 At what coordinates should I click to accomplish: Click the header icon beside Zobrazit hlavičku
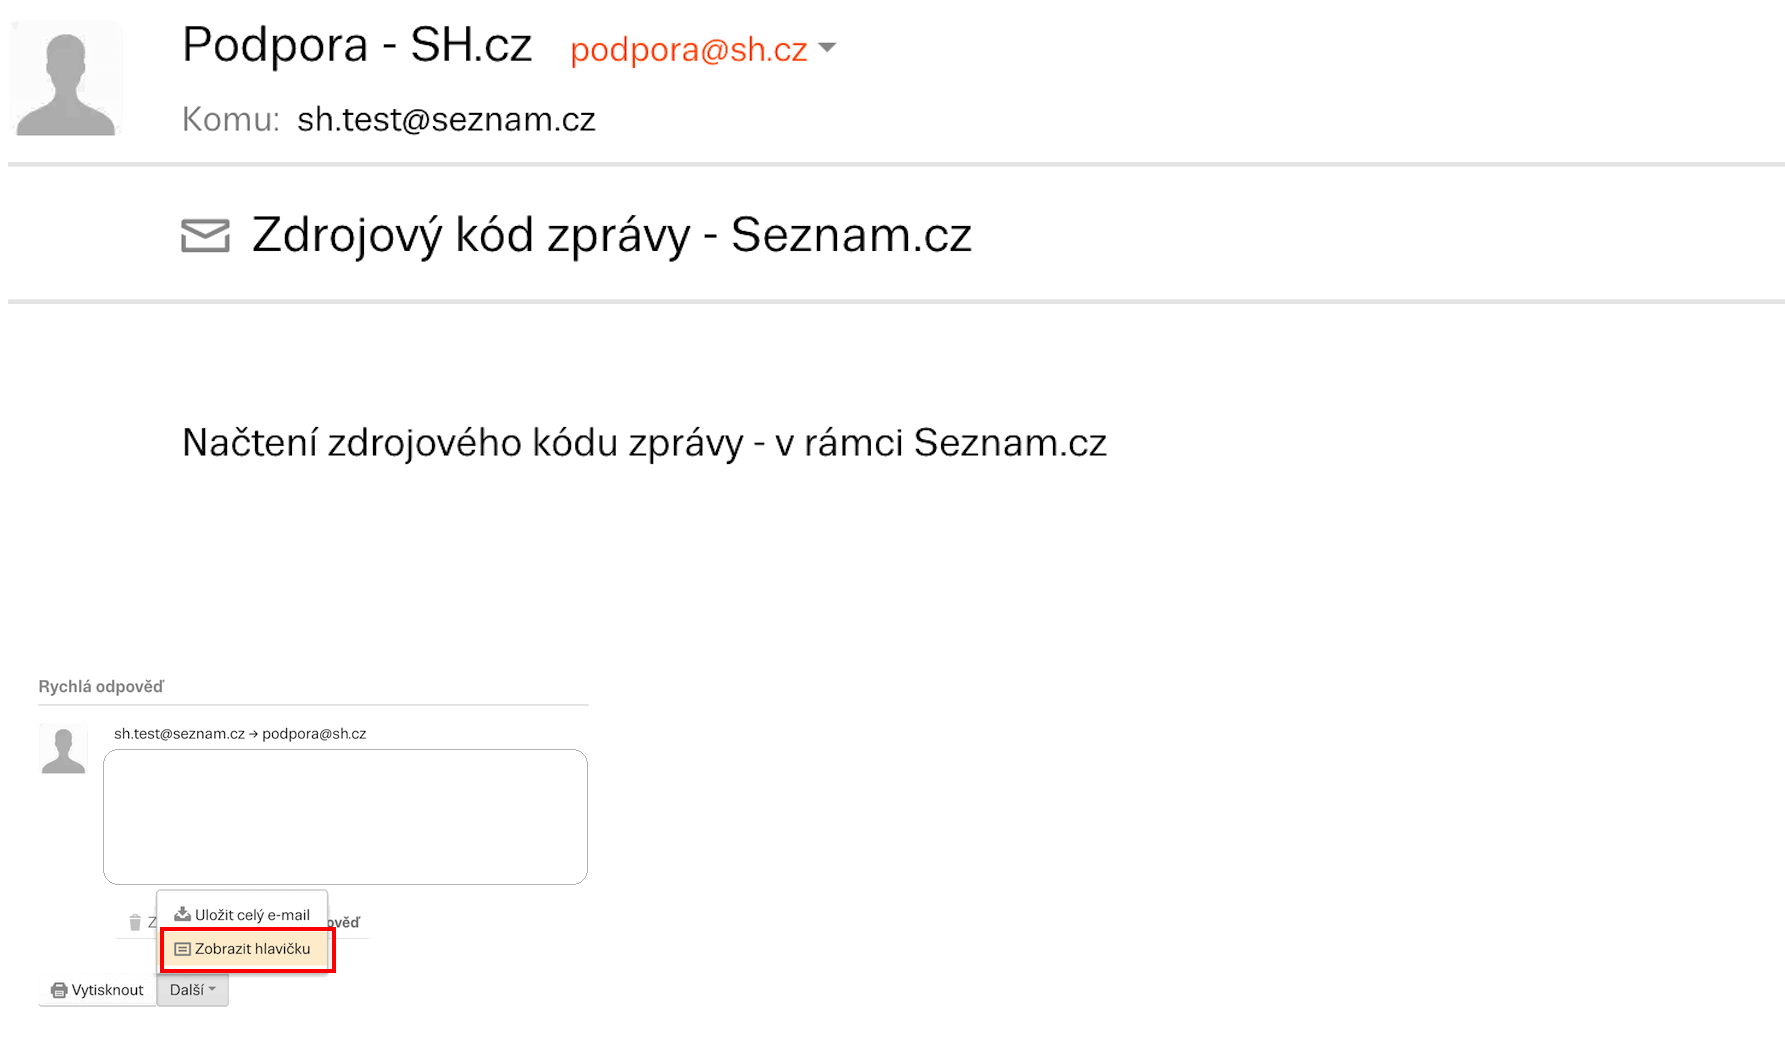pyautogui.click(x=182, y=949)
